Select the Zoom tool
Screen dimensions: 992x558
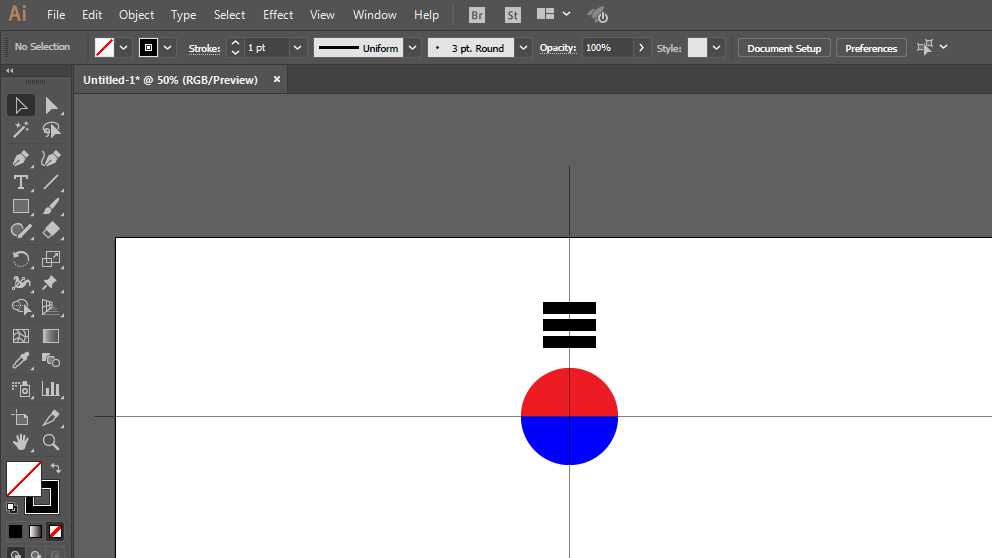pos(51,442)
